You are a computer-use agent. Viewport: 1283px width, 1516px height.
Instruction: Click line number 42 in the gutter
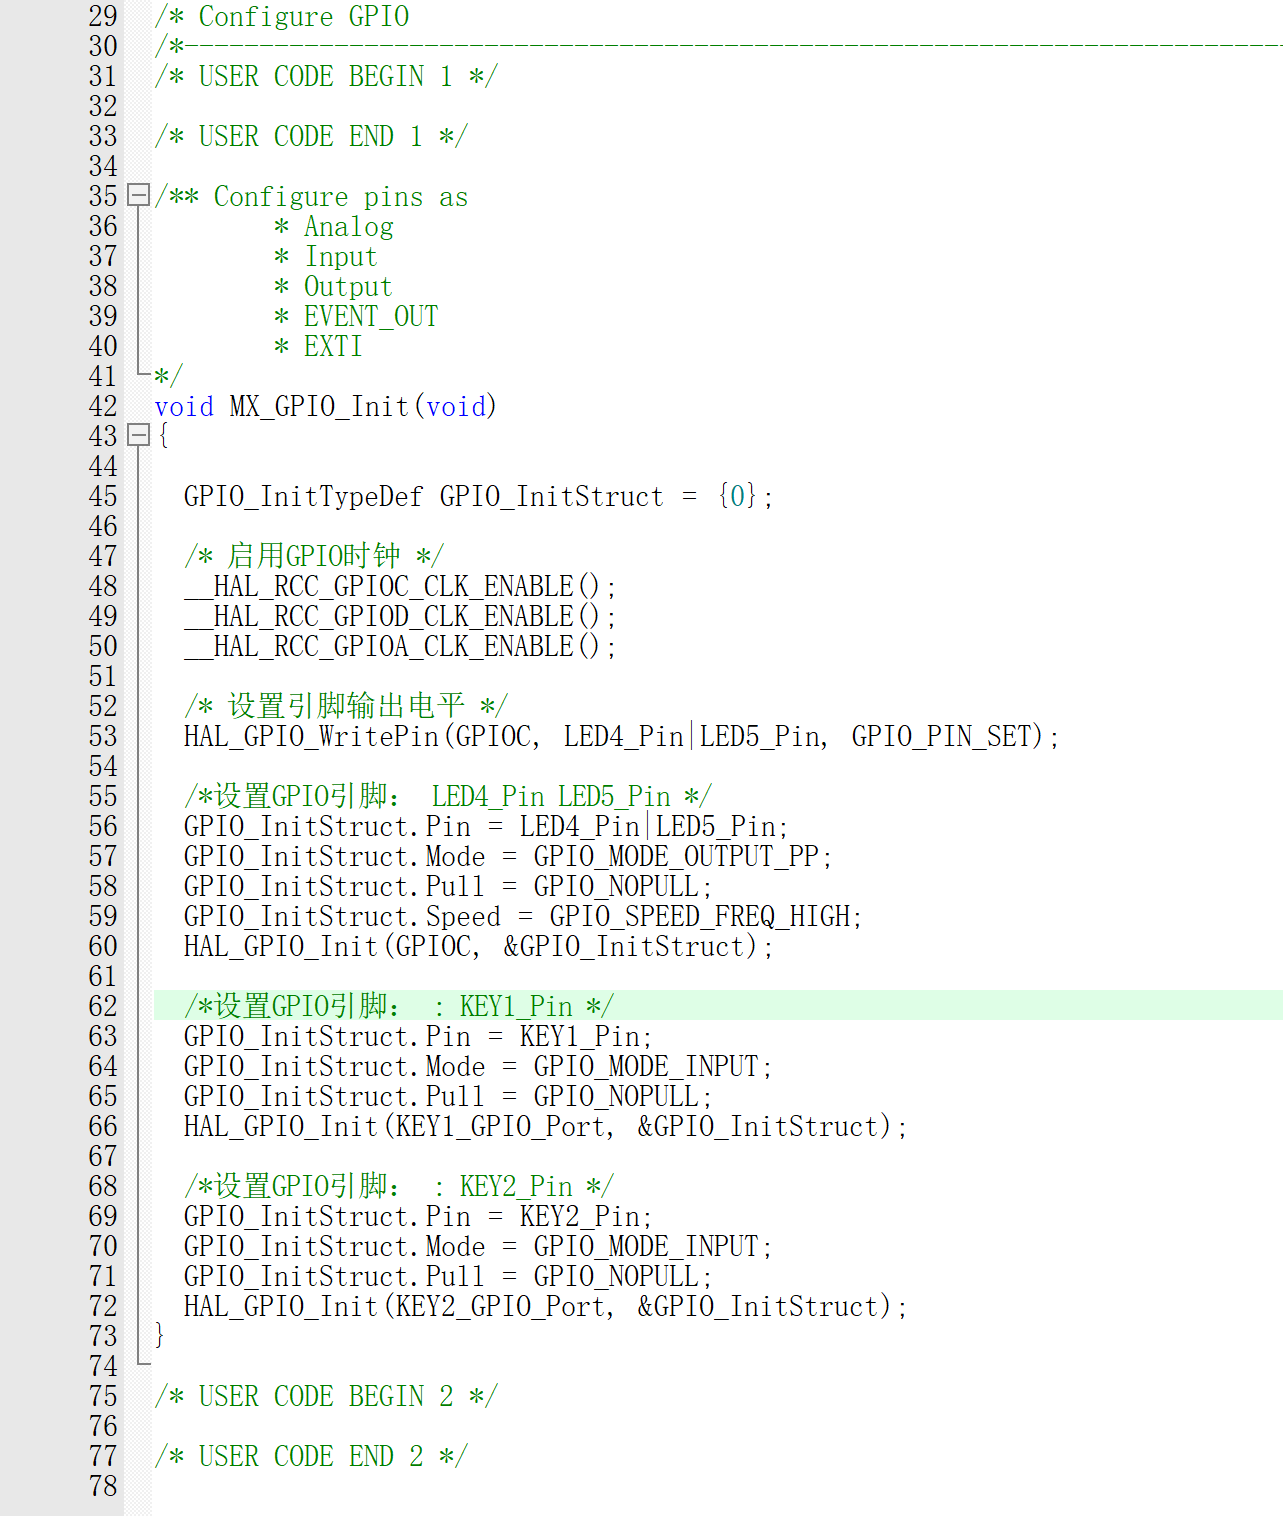103,406
